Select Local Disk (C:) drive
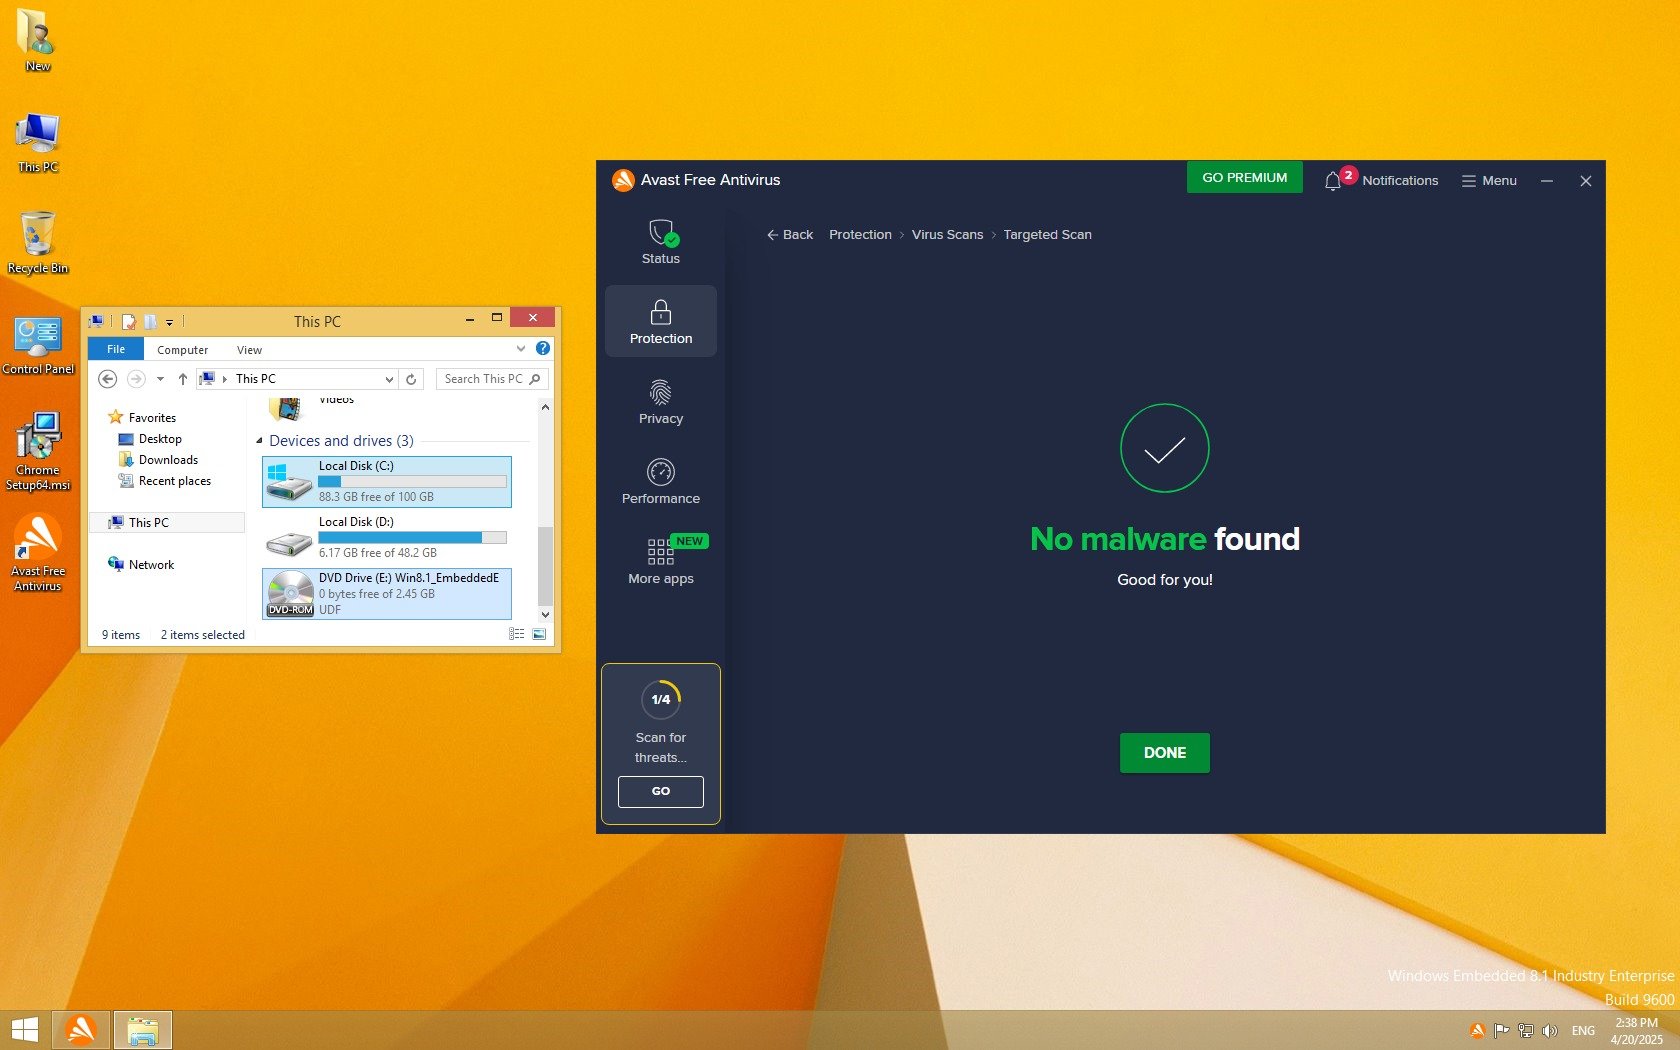Image resolution: width=1680 pixels, height=1050 pixels. 387,481
